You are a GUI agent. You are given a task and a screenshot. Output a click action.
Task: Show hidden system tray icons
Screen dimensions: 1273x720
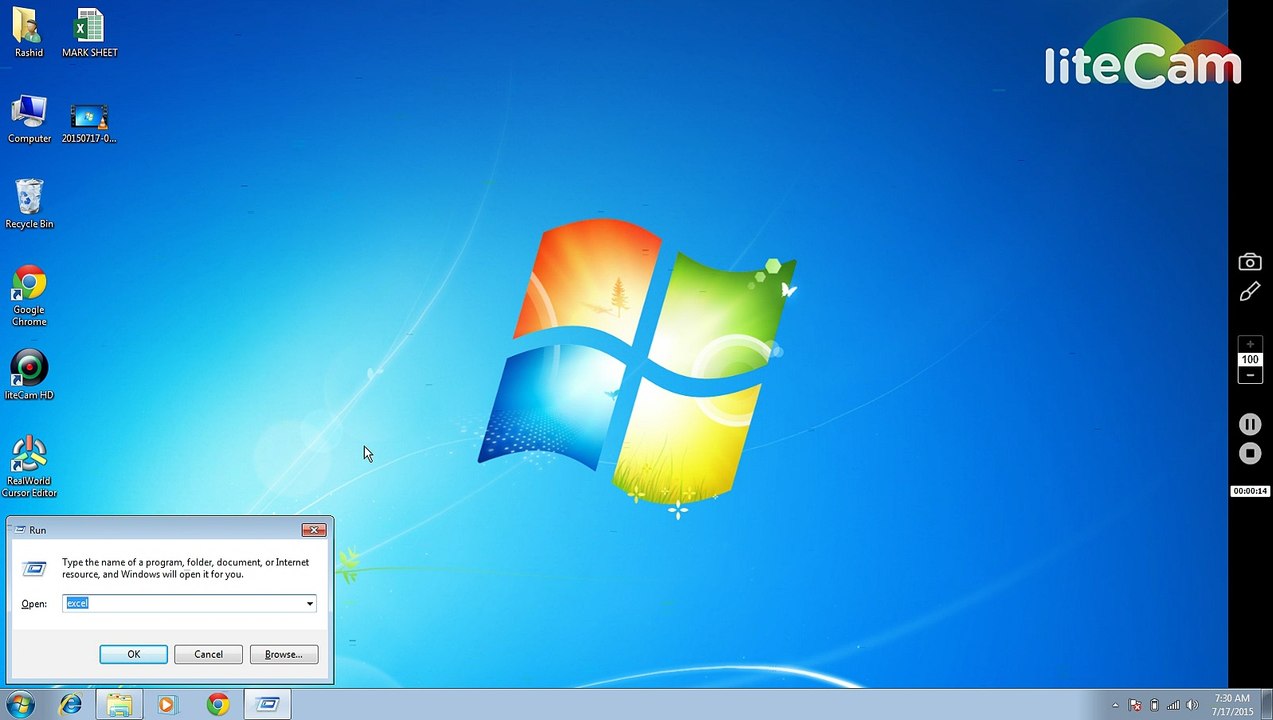tap(1115, 705)
